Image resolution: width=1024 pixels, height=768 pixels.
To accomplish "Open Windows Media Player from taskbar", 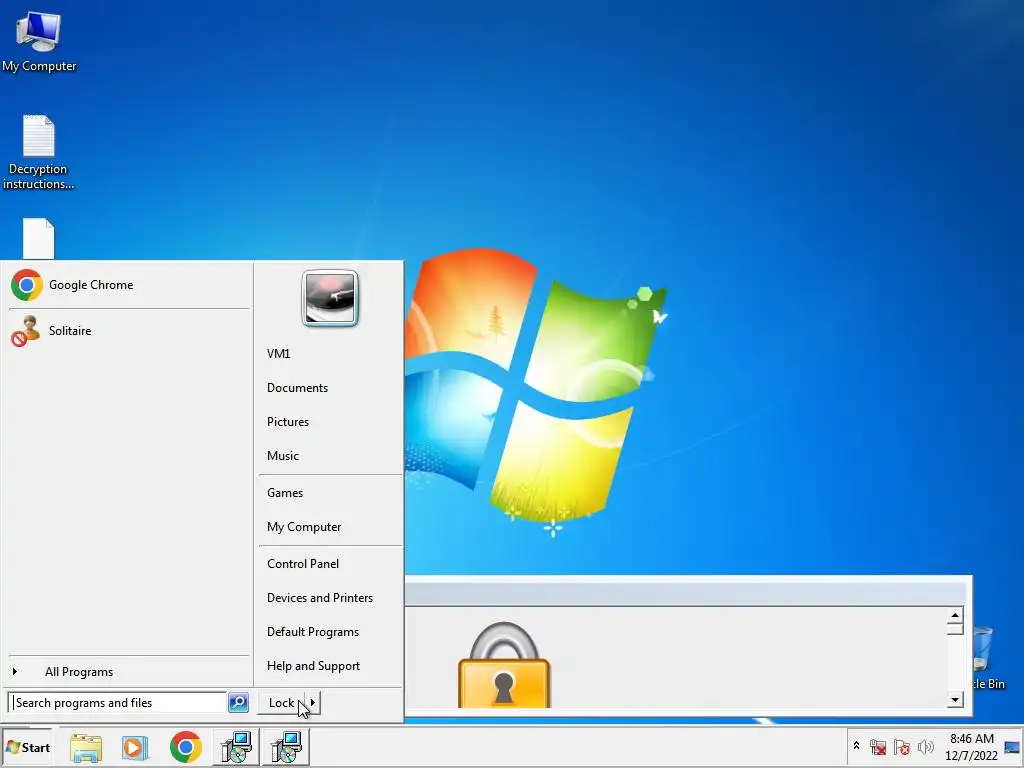I will tap(135, 748).
